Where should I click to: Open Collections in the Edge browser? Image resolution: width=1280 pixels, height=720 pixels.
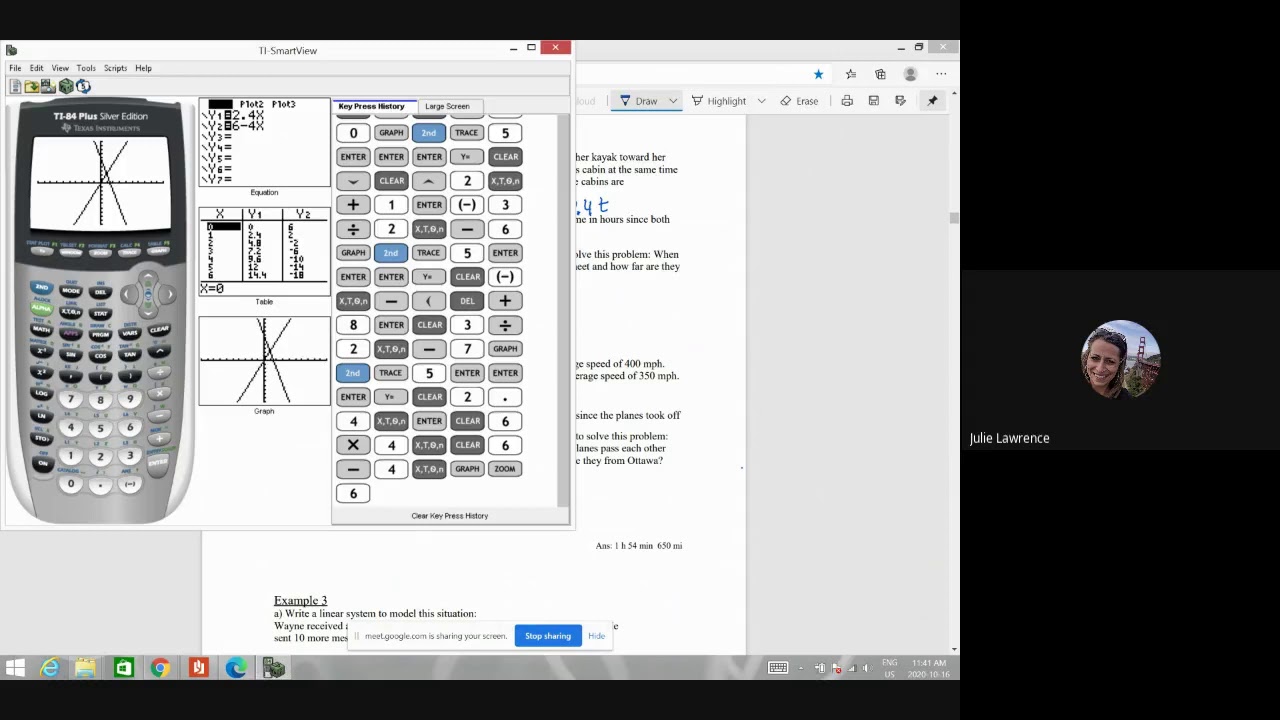pos(880,74)
